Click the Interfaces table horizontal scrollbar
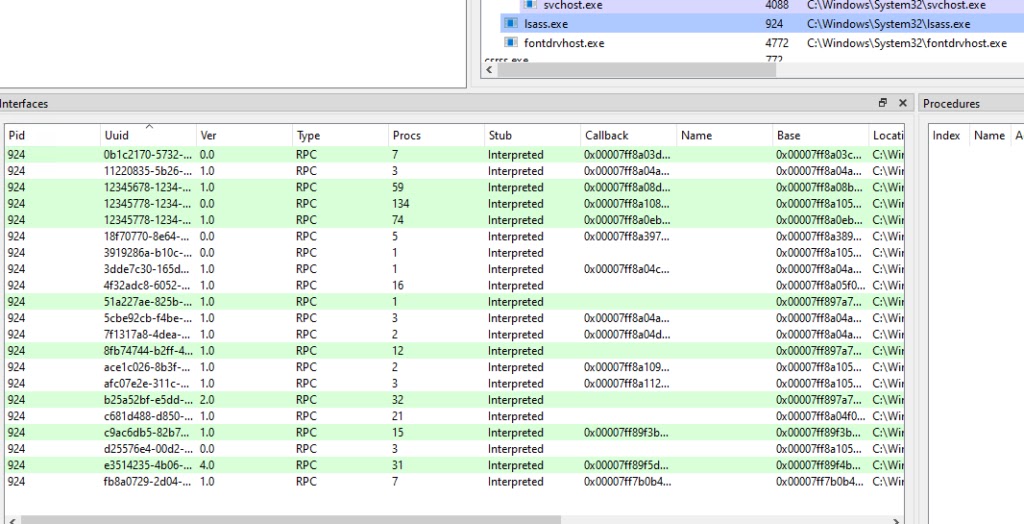 tap(291, 521)
